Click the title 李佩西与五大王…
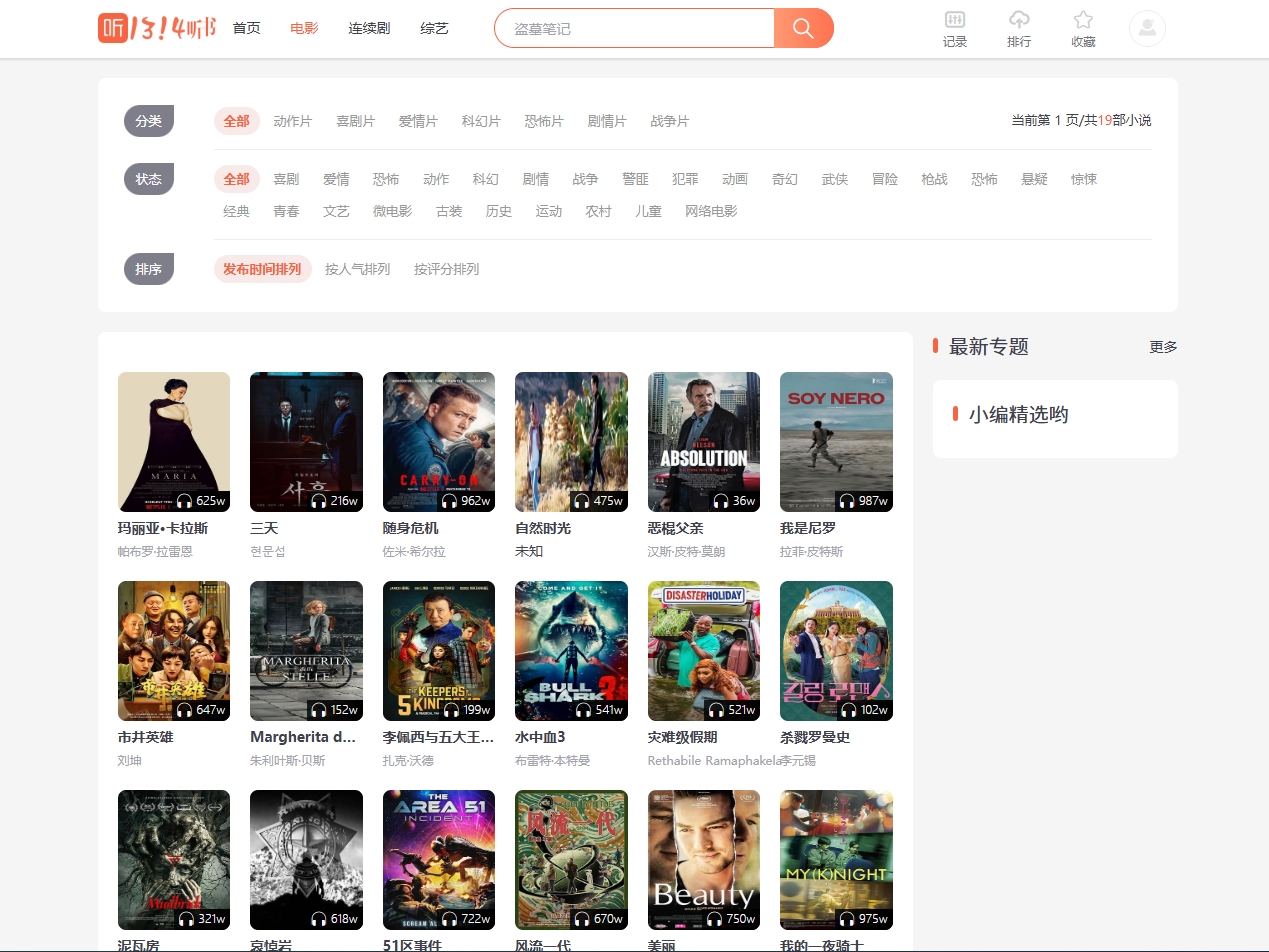 click(x=438, y=737)
